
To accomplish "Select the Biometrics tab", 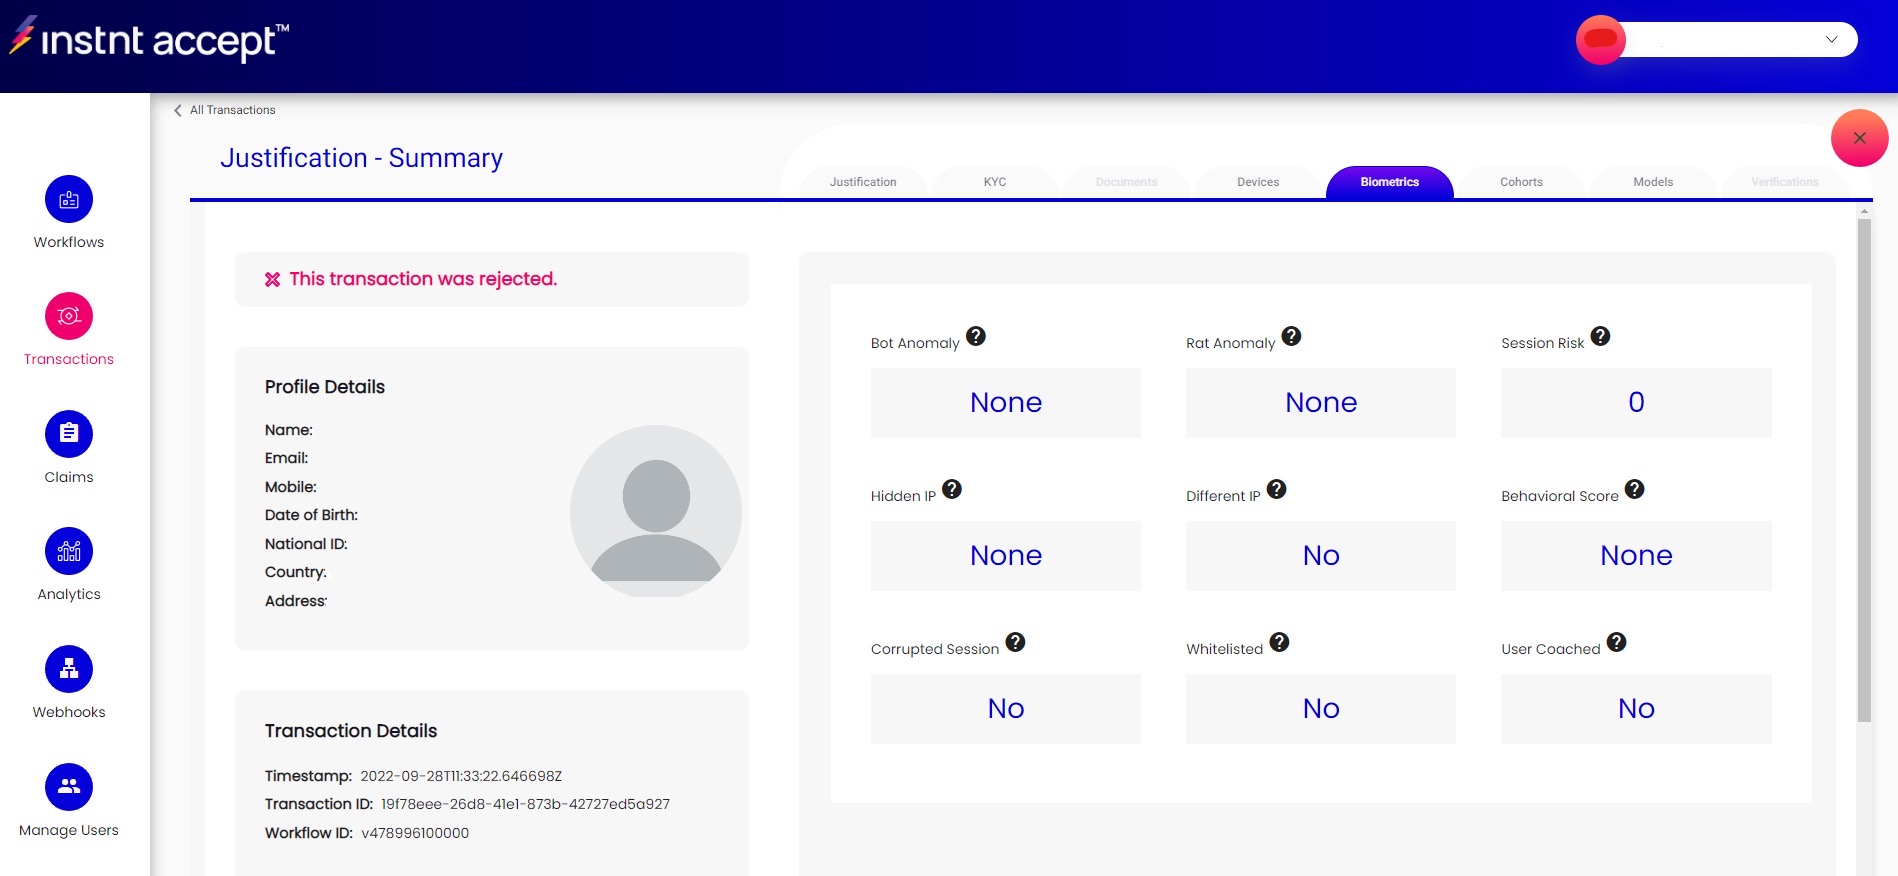I will tap(1390, 182).
